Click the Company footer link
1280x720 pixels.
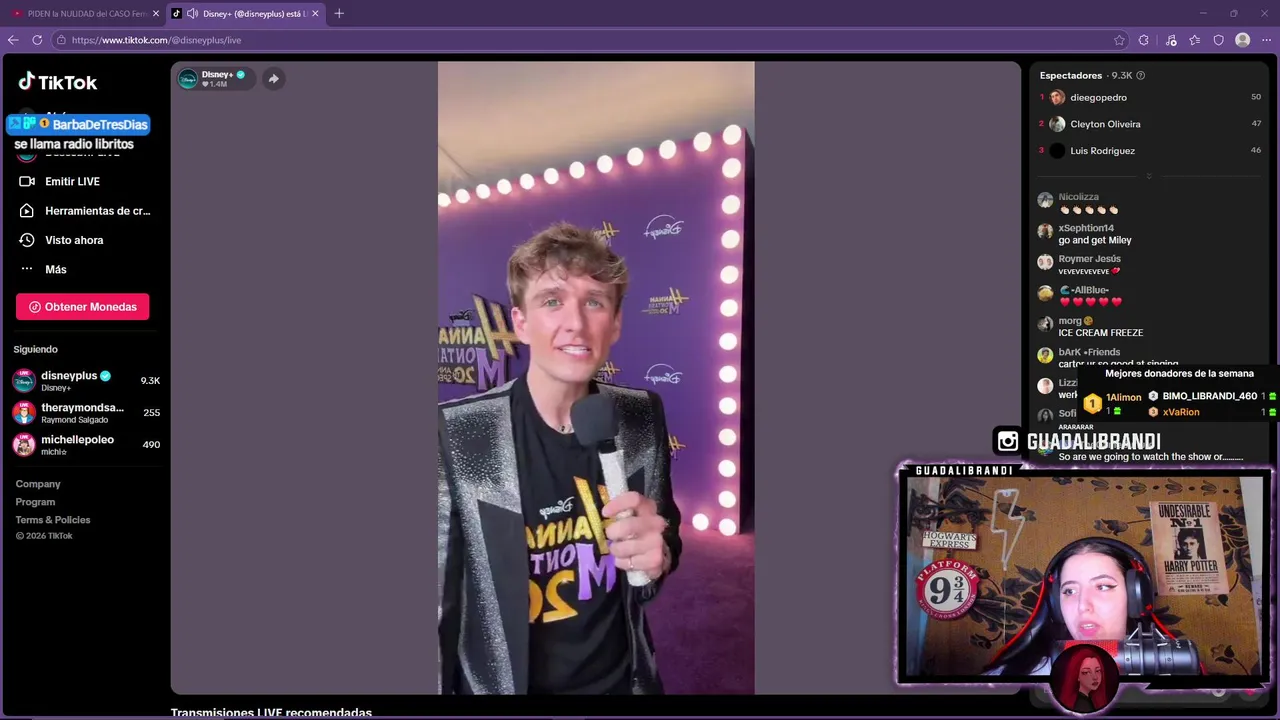(38, 484)
